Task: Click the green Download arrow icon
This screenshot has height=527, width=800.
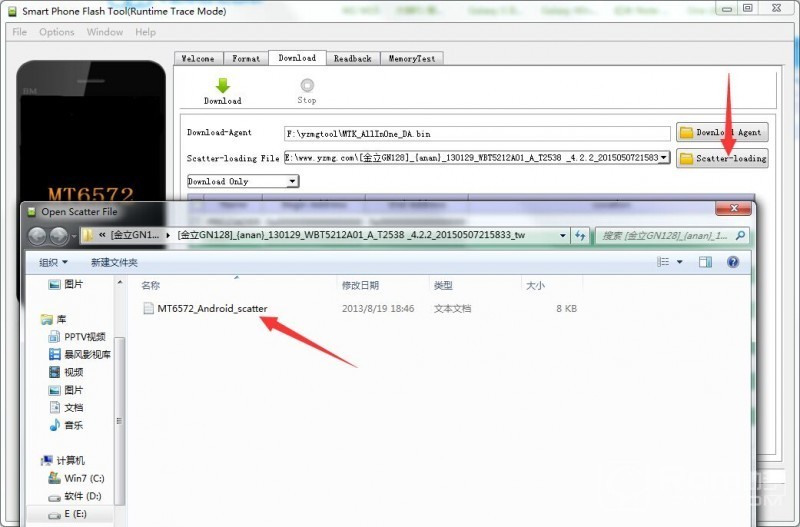Action: pyautogui.click(x=223, y=85)
